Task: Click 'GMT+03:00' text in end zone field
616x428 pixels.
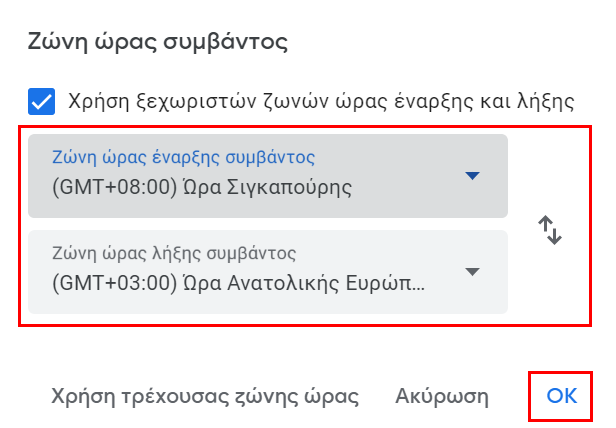Action: tap(114, 283)
